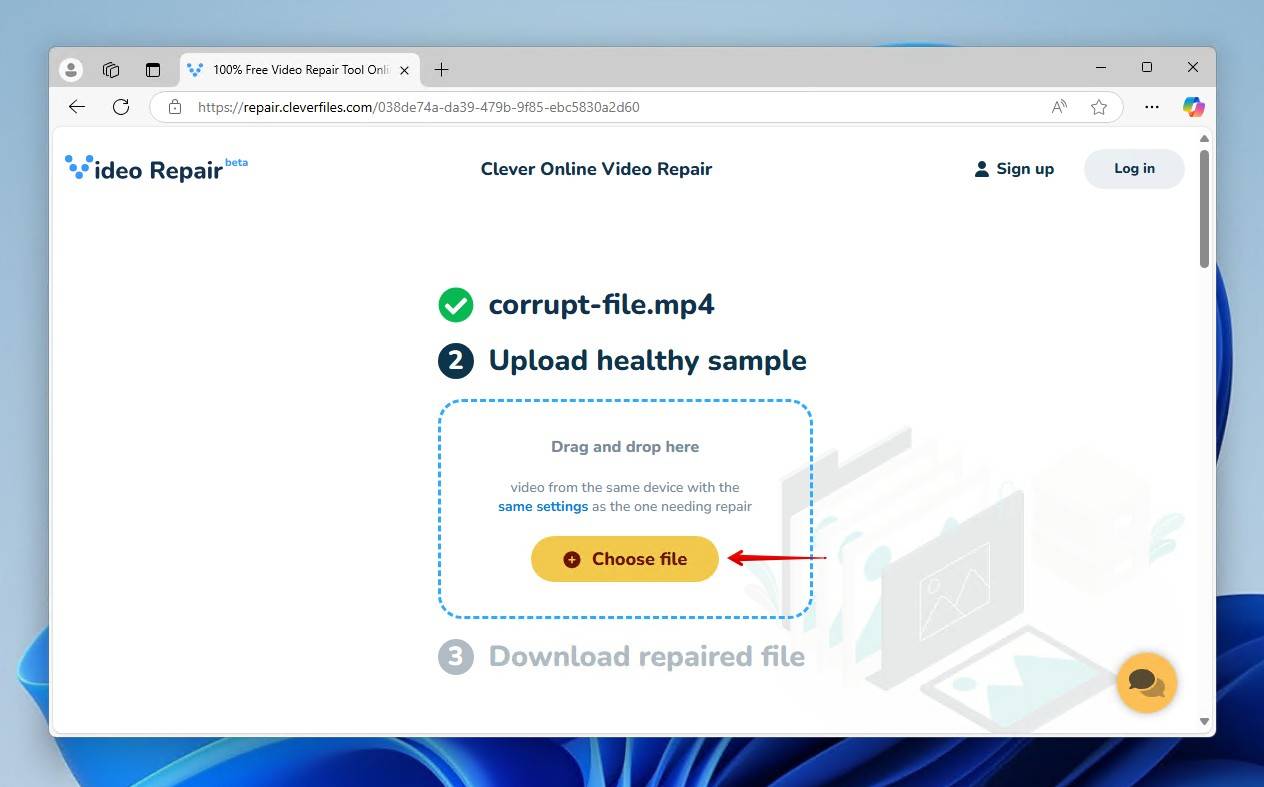Open the Read aloud icon

coord(1059,107)
